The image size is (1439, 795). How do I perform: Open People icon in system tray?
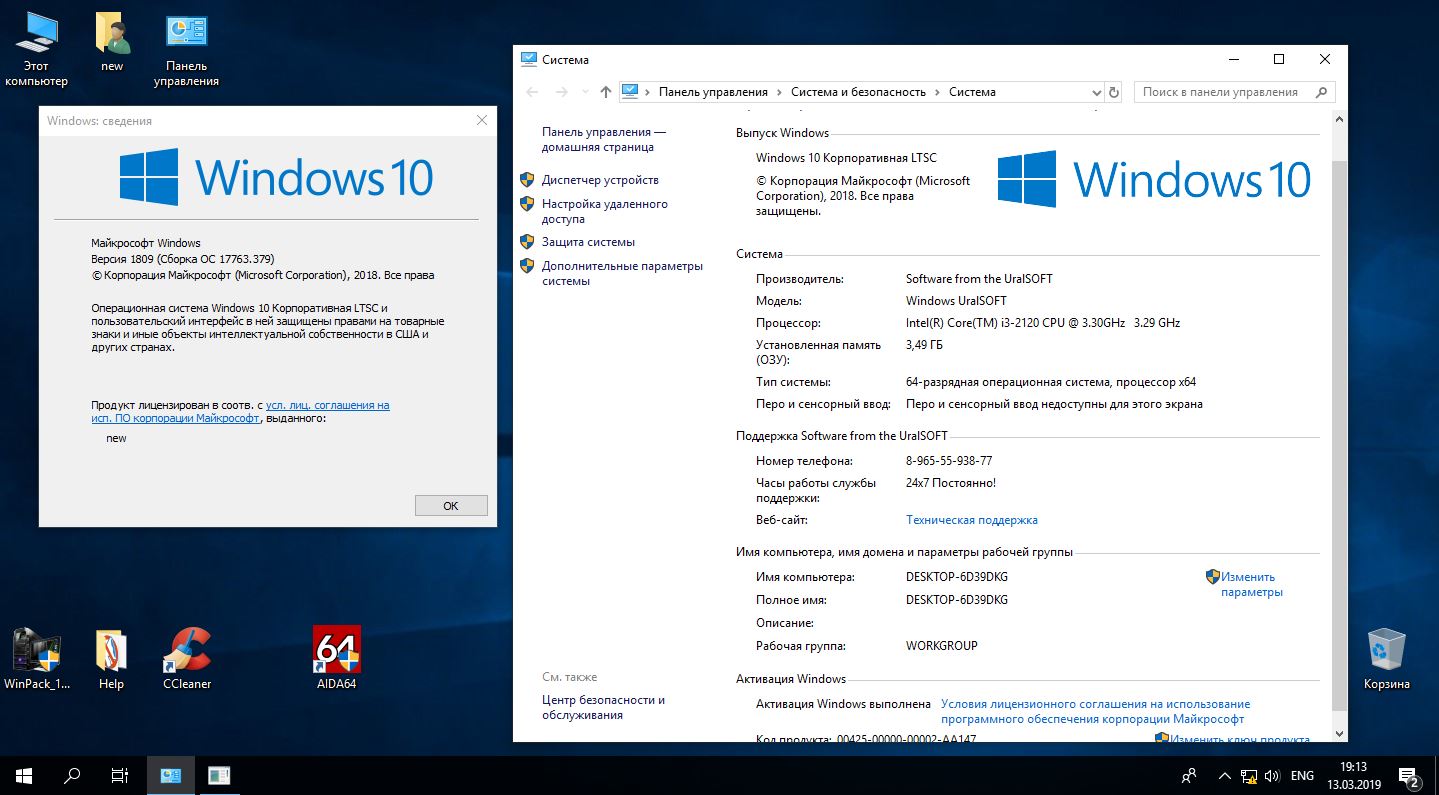point(1189,775)
